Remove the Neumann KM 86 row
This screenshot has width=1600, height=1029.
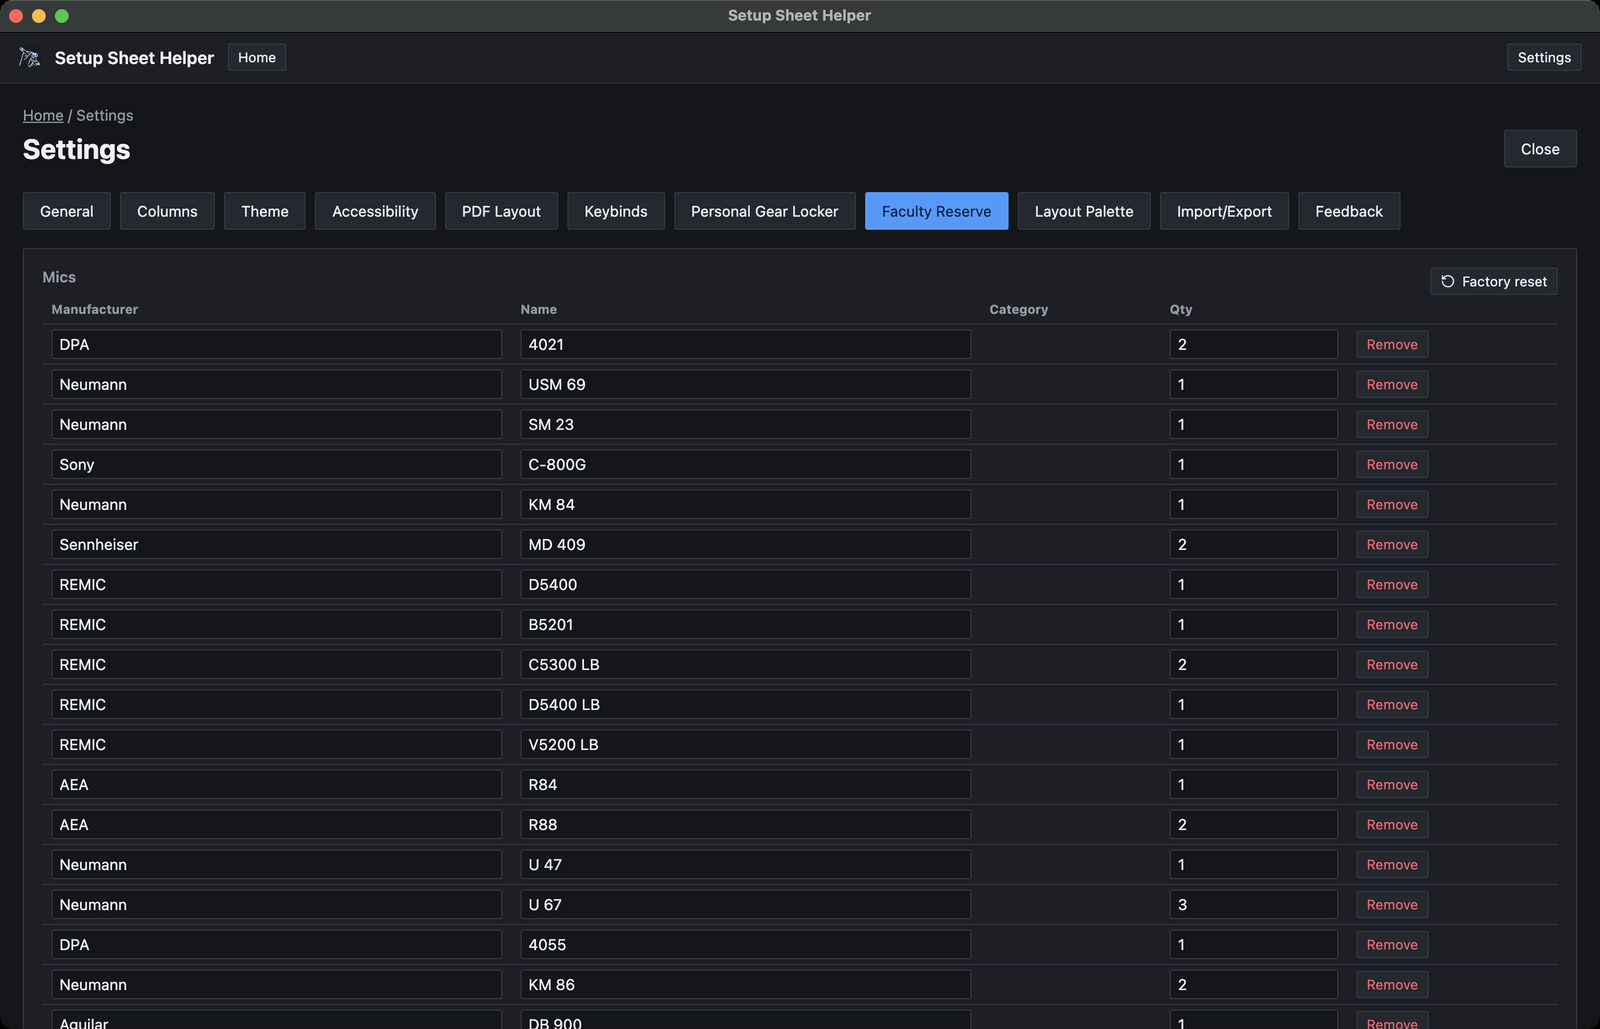point(1392,984)
